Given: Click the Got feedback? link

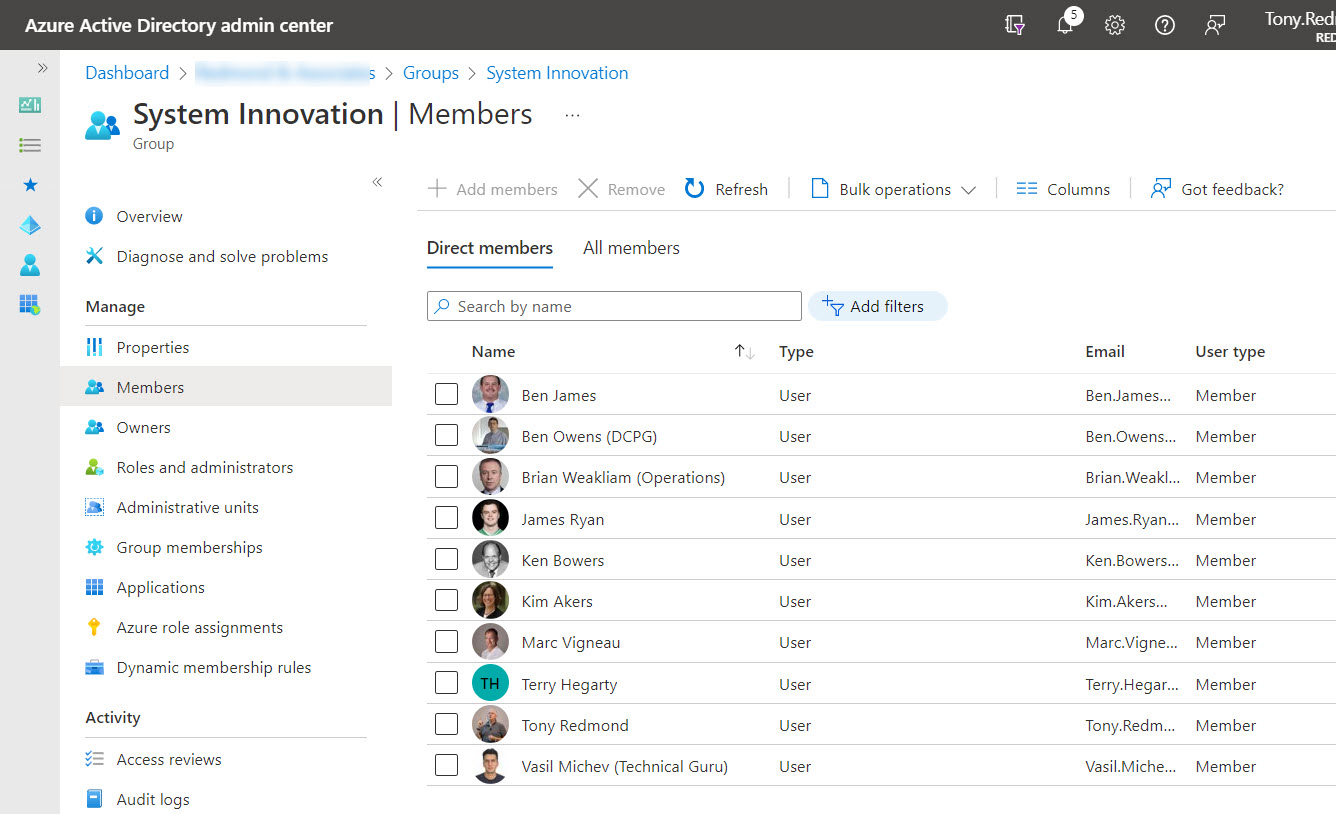Looking at the screenshot, I should pos(1217,189).
